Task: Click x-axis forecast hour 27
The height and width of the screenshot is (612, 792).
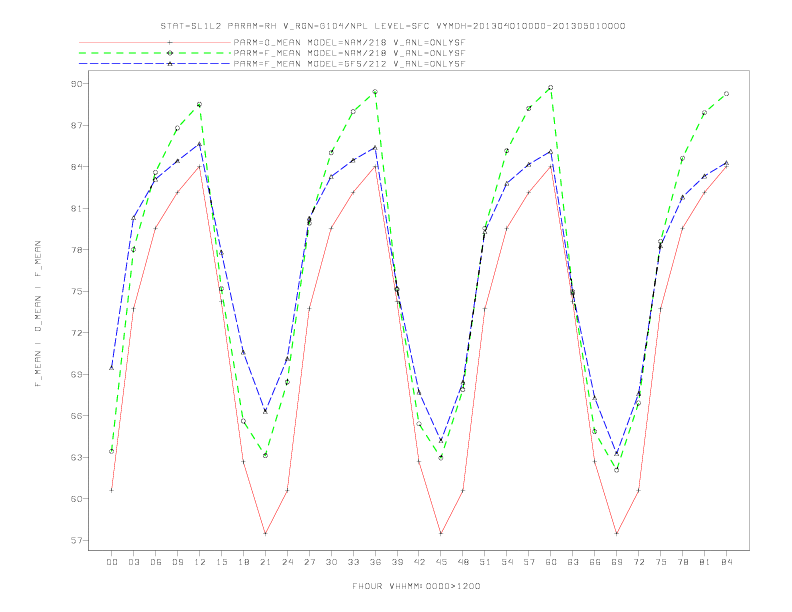Action: (310, 562)
